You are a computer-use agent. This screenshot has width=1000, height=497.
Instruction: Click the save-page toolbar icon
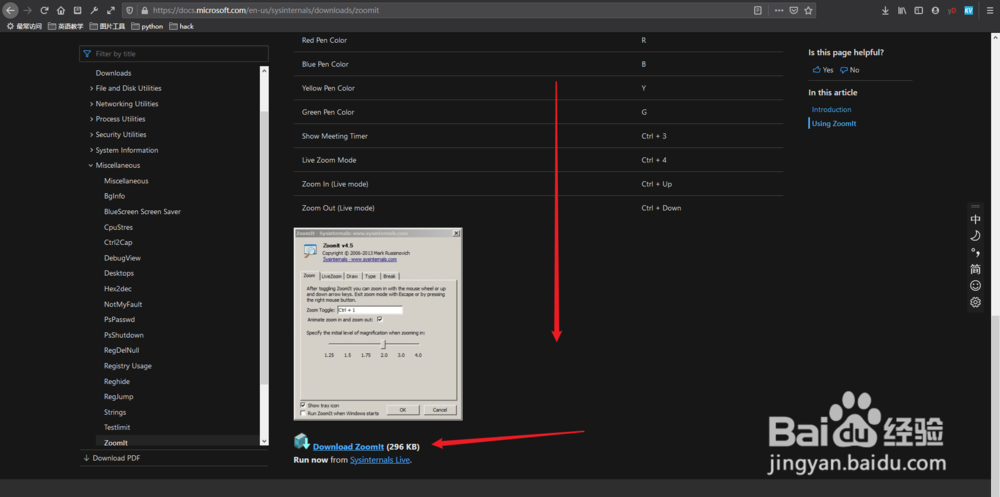(x=77, y=10)
